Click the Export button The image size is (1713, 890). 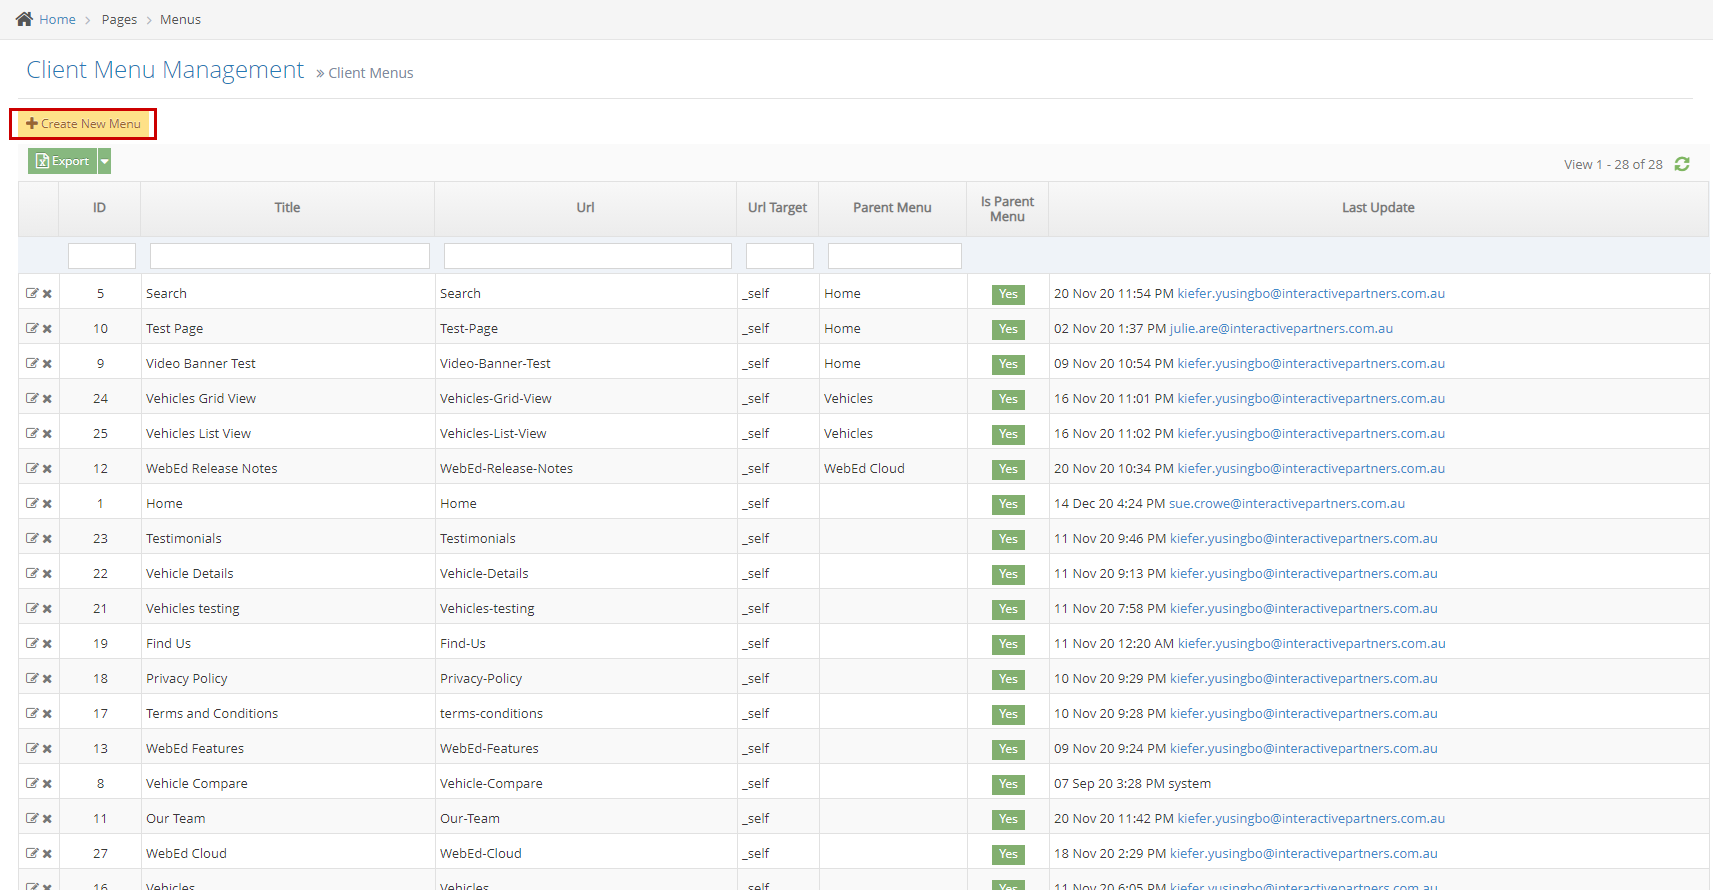62,161
